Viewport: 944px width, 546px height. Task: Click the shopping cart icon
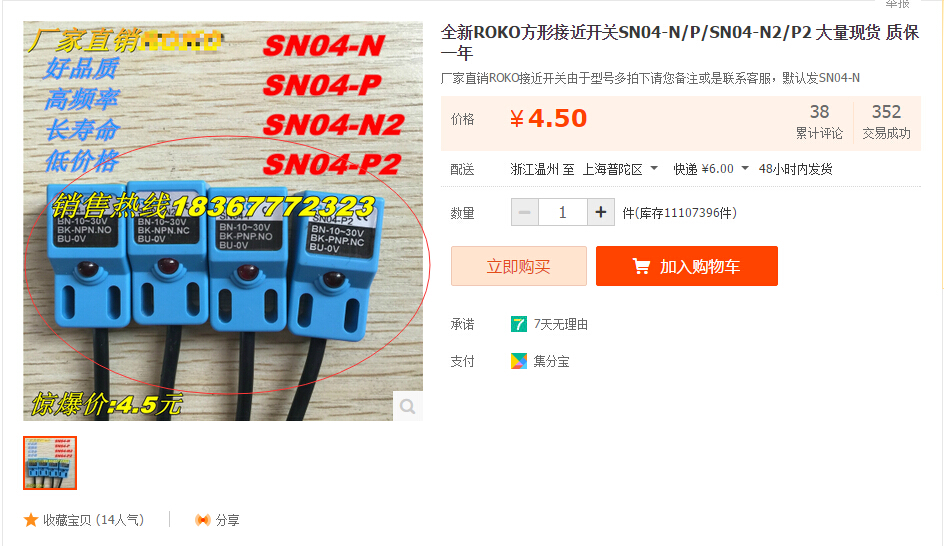pos(641,266)
